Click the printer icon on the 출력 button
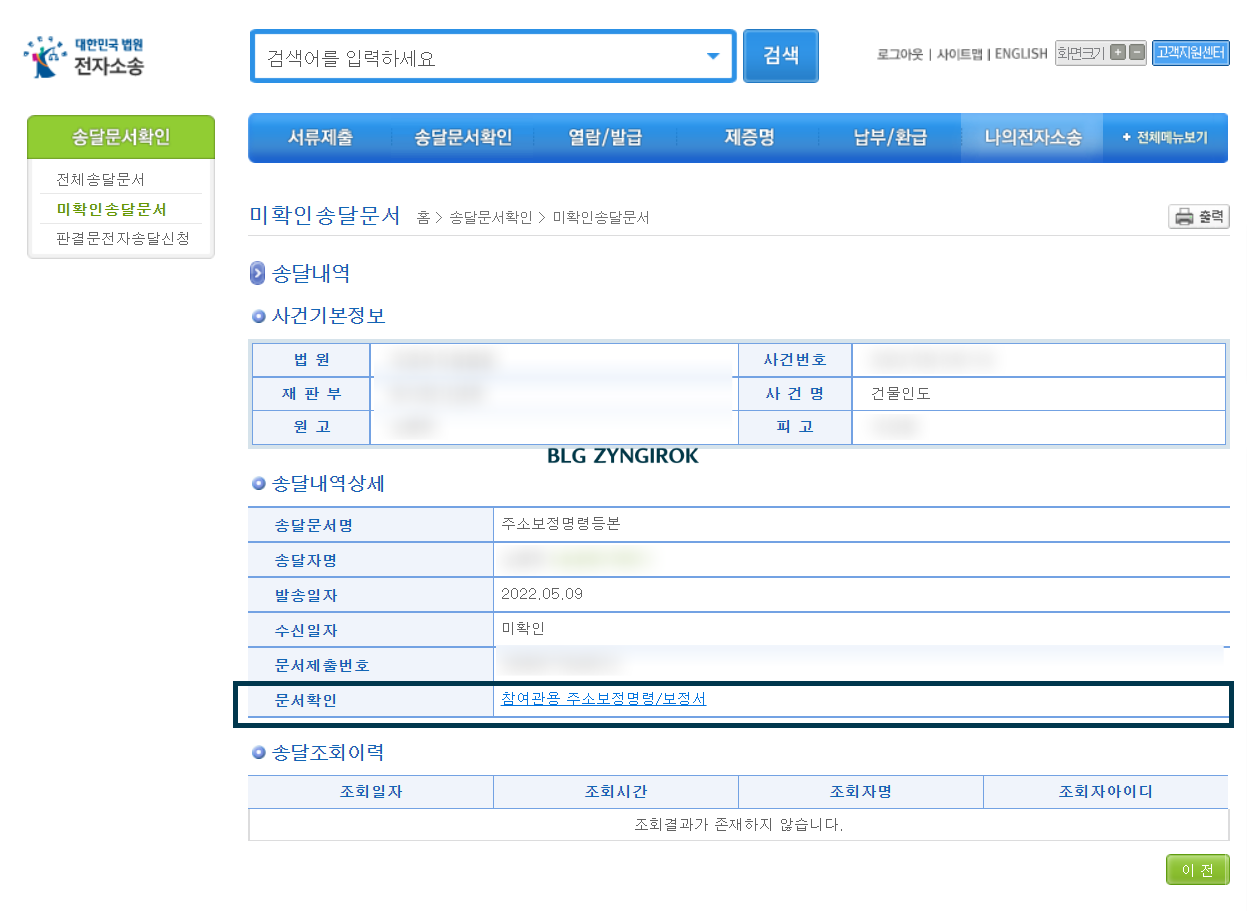The image size is (1247, 911). click(x=1184, y=216)
